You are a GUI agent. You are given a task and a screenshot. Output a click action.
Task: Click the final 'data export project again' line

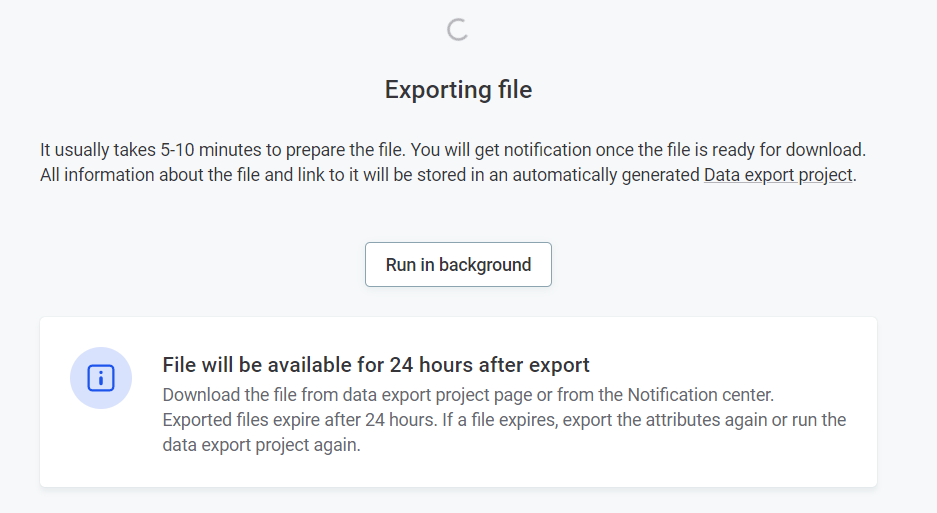coord(260,445)
